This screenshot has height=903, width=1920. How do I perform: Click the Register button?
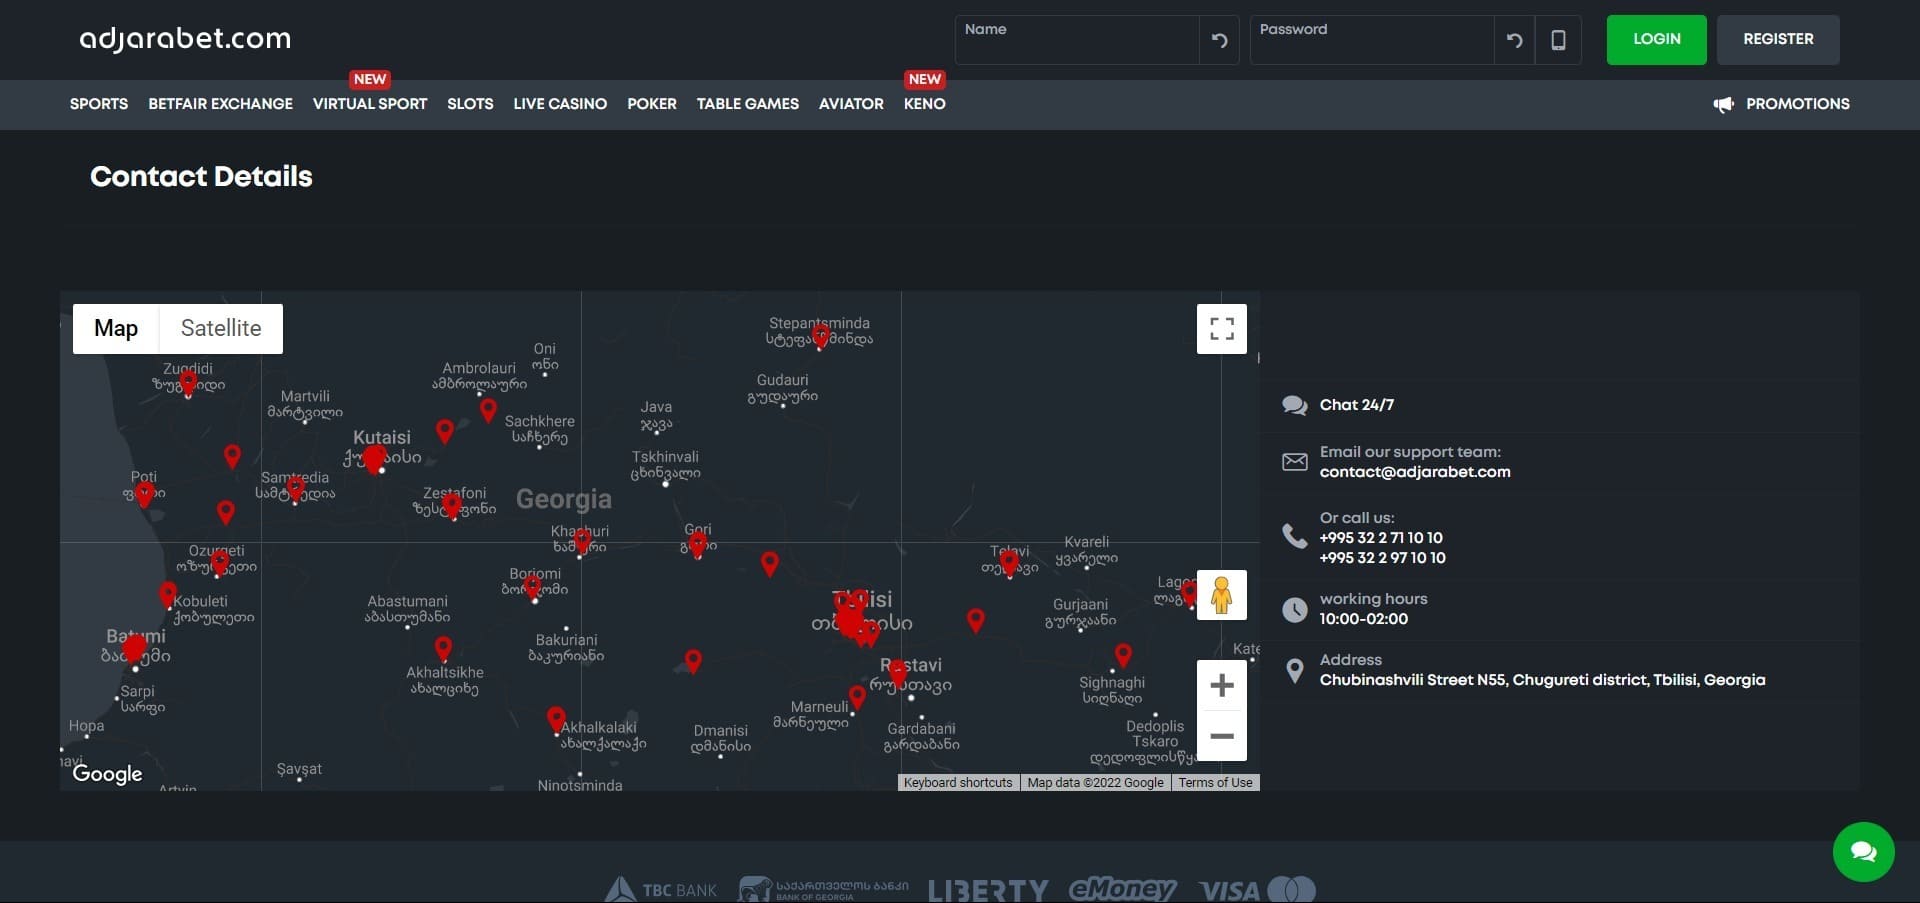pyautogui.click(x=1777, y=40)
